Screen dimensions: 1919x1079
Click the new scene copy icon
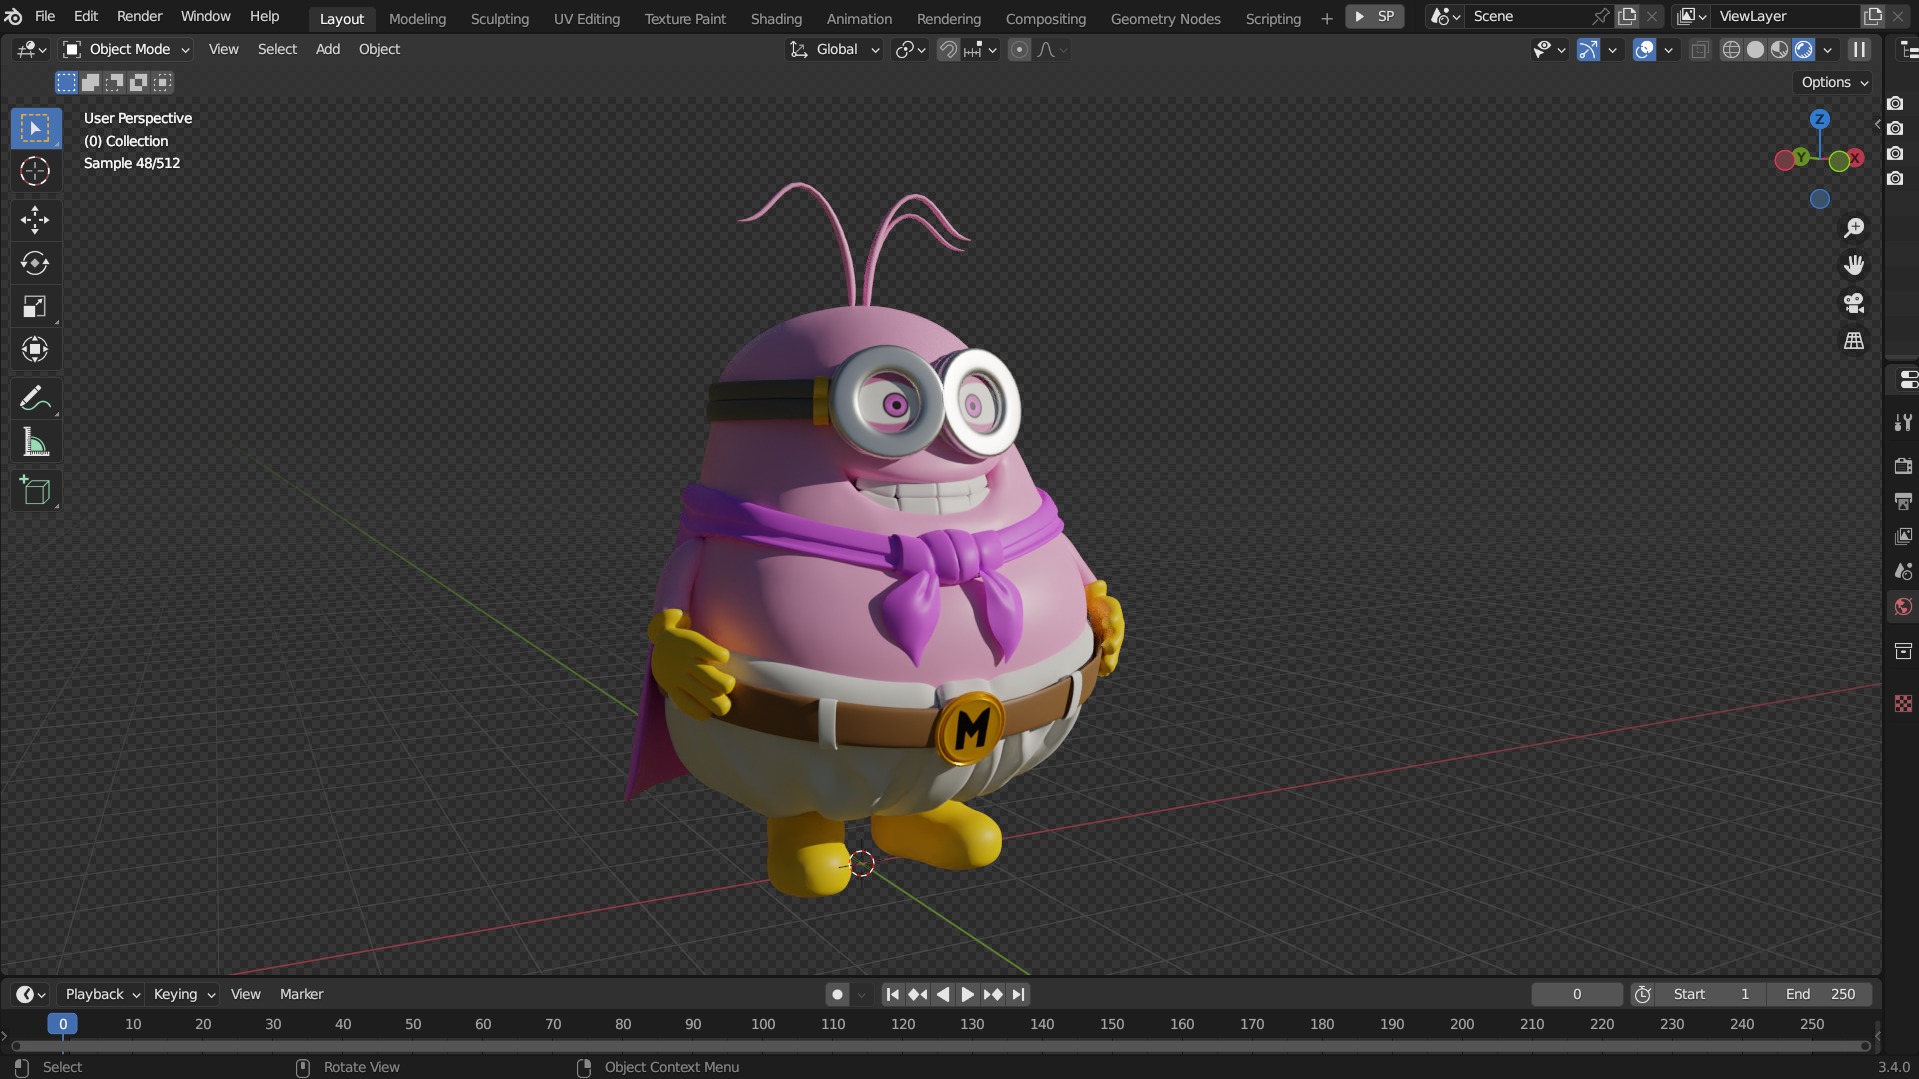coord(1628,16)
